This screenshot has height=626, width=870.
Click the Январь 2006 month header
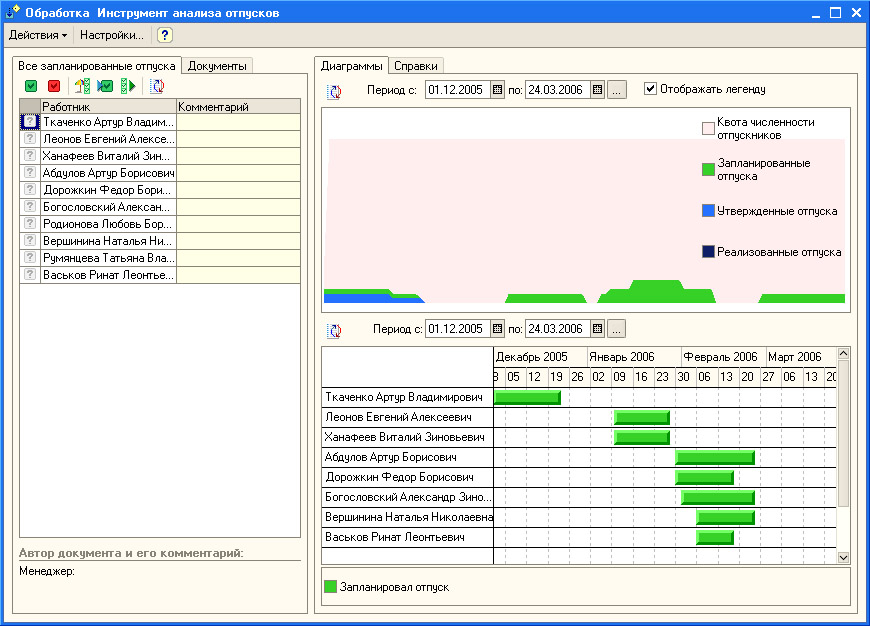coord(634,357)
